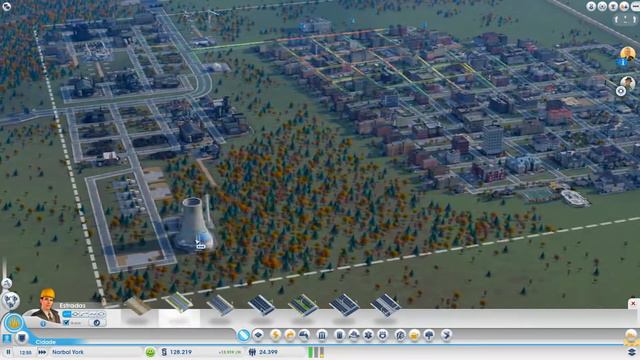Open the second player avatar
Viewport: 640px width, 360px height.
pos(628,83)
